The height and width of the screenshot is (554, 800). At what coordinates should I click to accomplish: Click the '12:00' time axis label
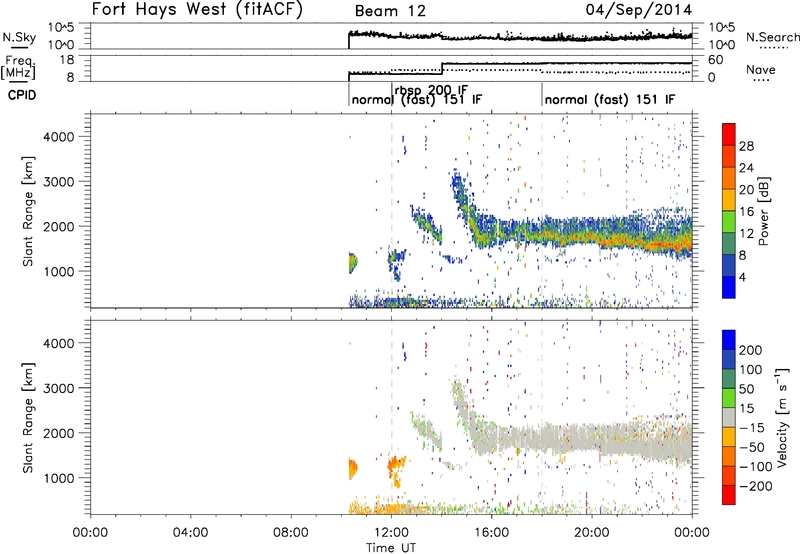point(391,533)
